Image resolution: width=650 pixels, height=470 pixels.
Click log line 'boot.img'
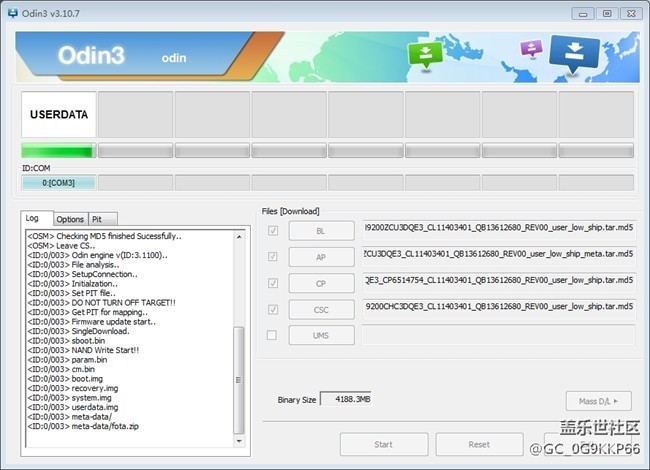coord(65,379)
